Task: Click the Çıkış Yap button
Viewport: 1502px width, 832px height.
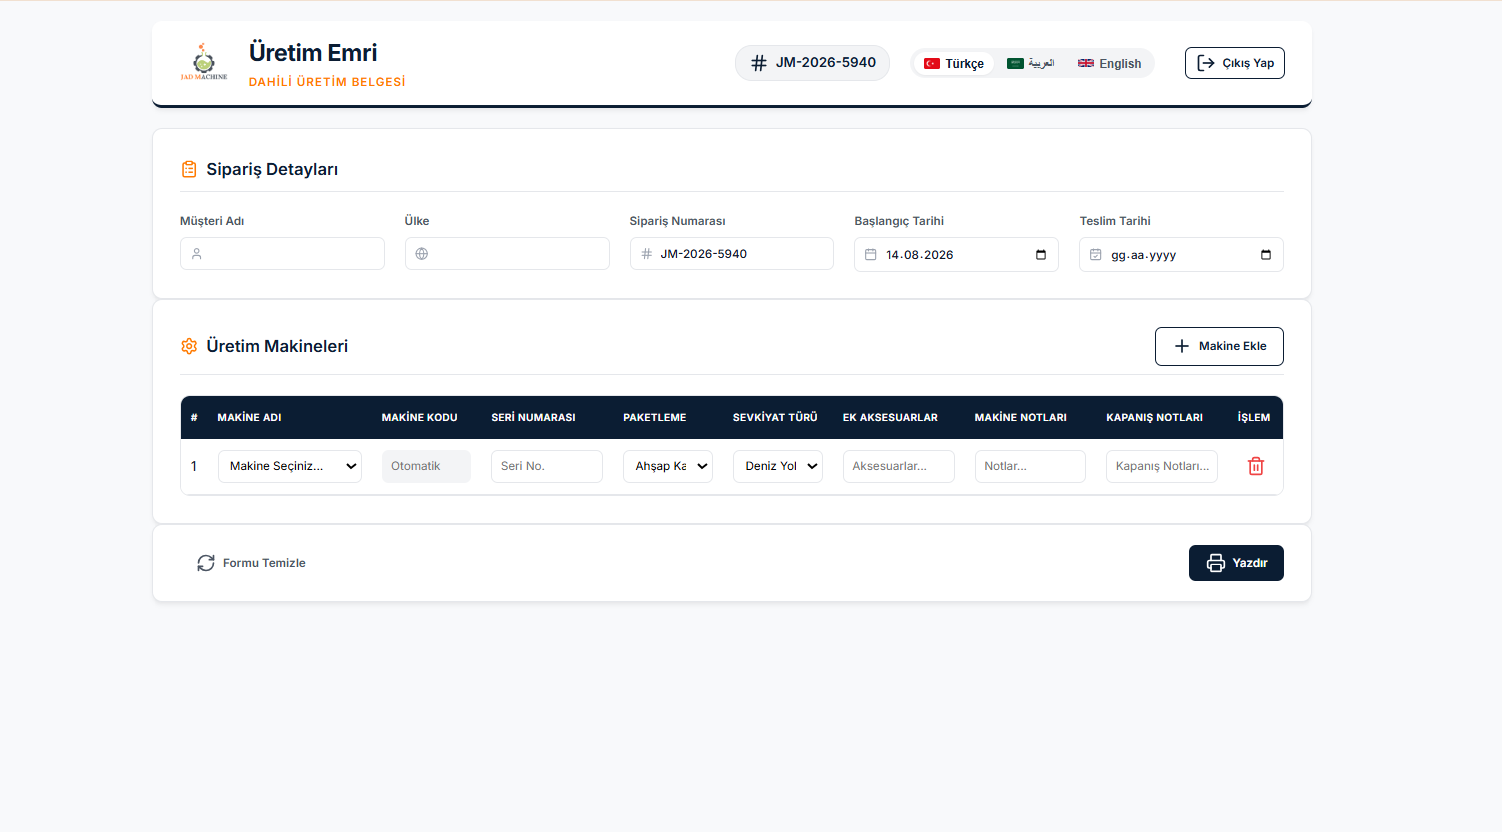Action: tap(1235, 63)
